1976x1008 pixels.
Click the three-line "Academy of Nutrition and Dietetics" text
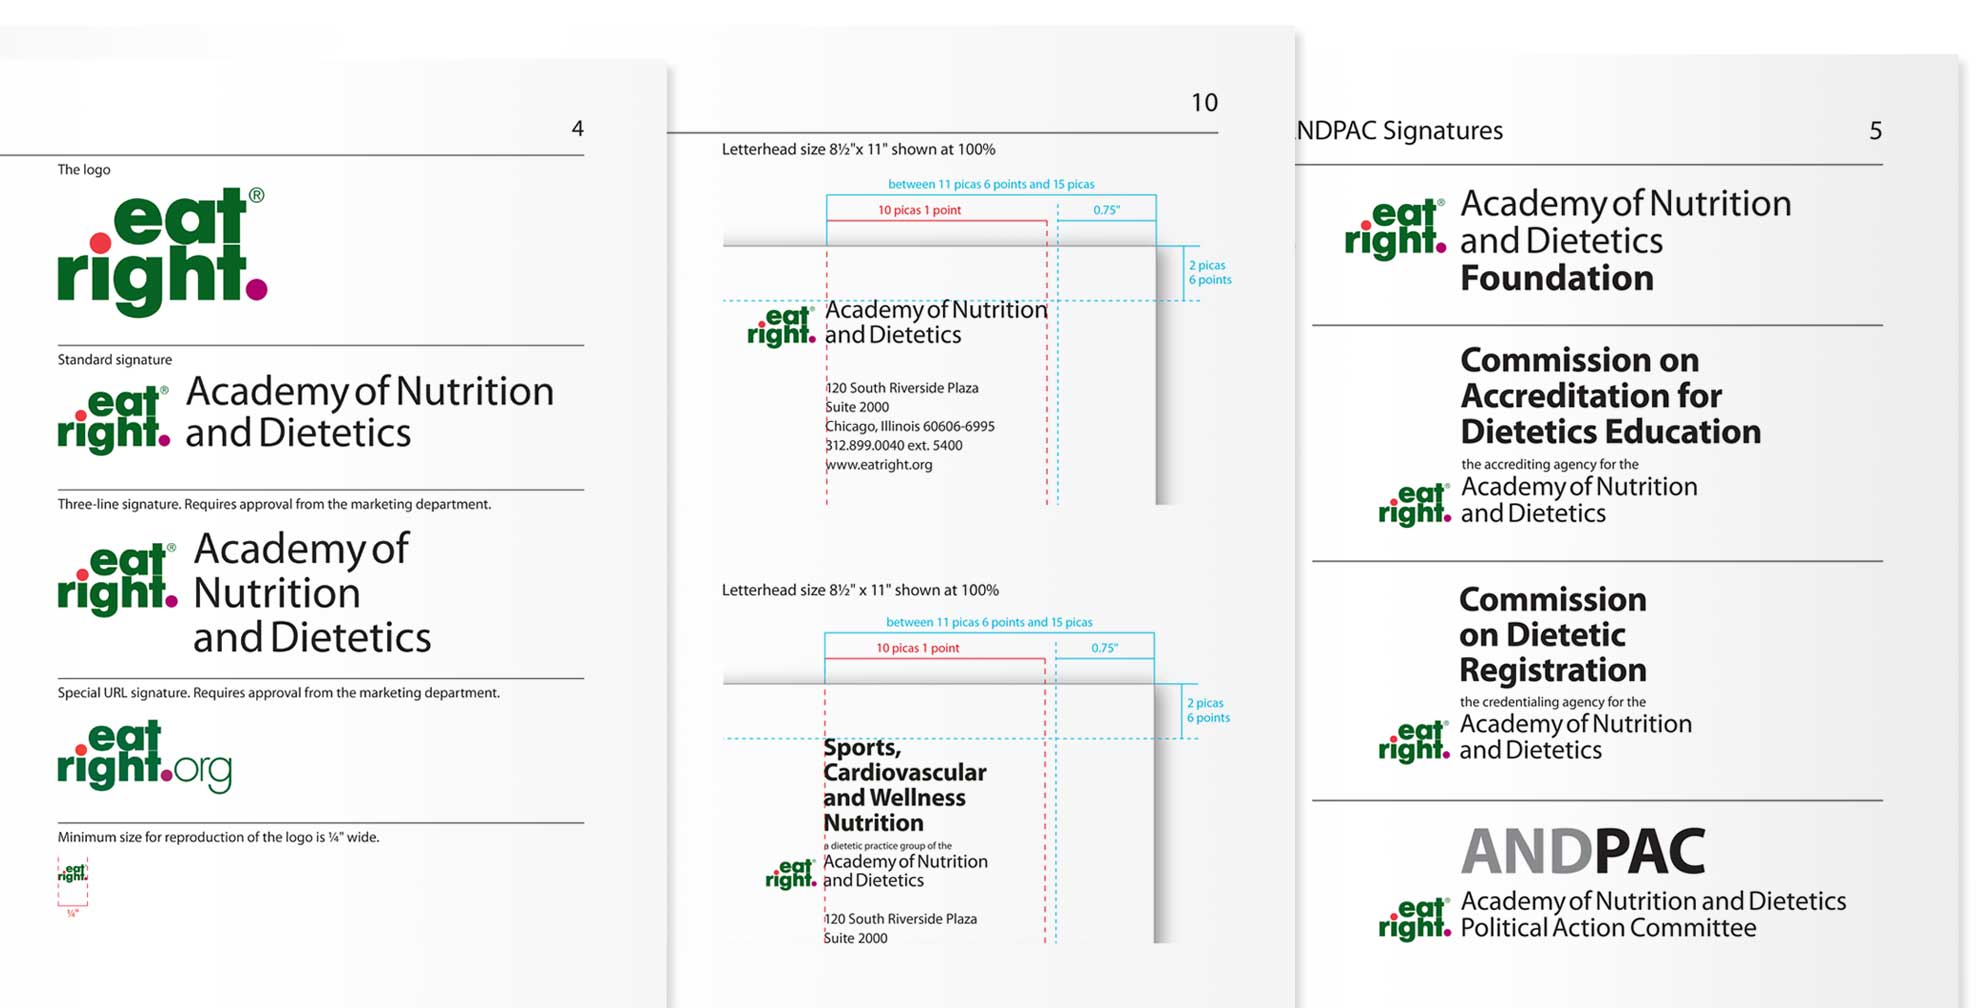312,592
